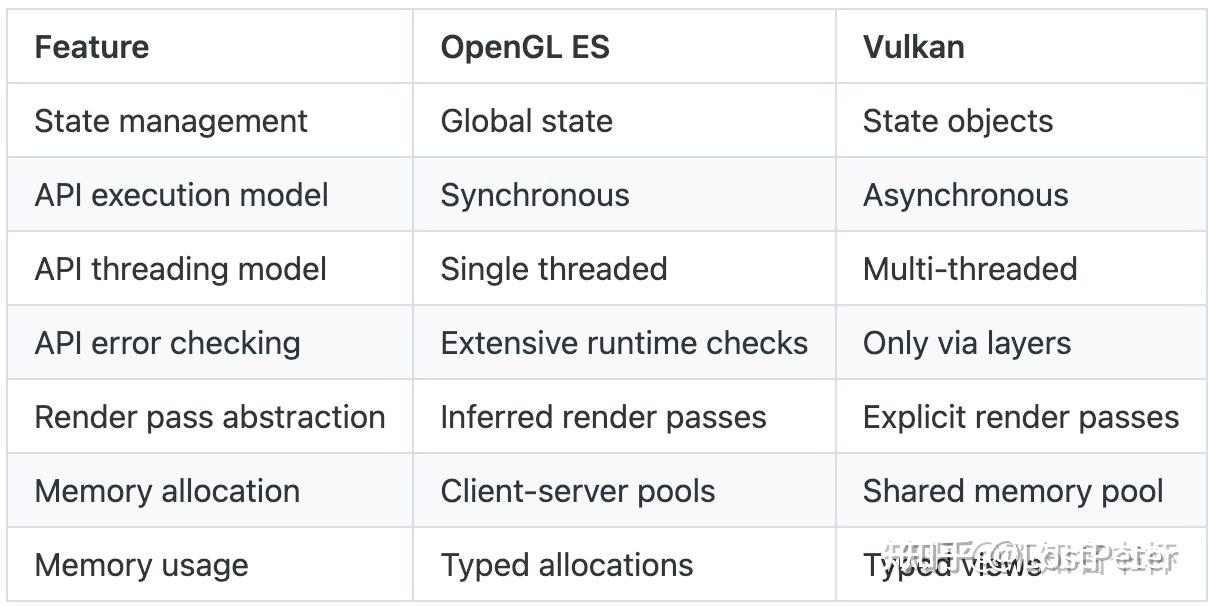This screenshot has width=1208, height=606.
Task: Click the Client-server pools cell
Action: tap(578, 491)
